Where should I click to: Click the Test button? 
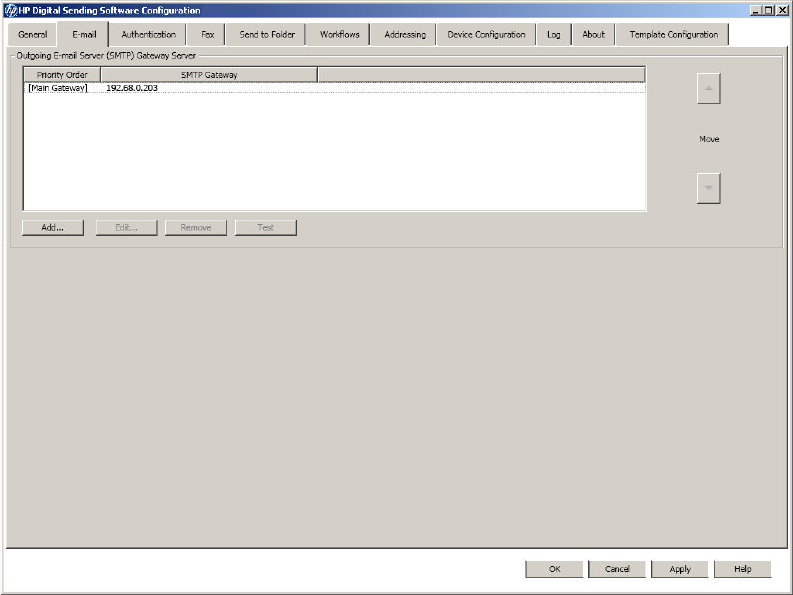point(266,228)
